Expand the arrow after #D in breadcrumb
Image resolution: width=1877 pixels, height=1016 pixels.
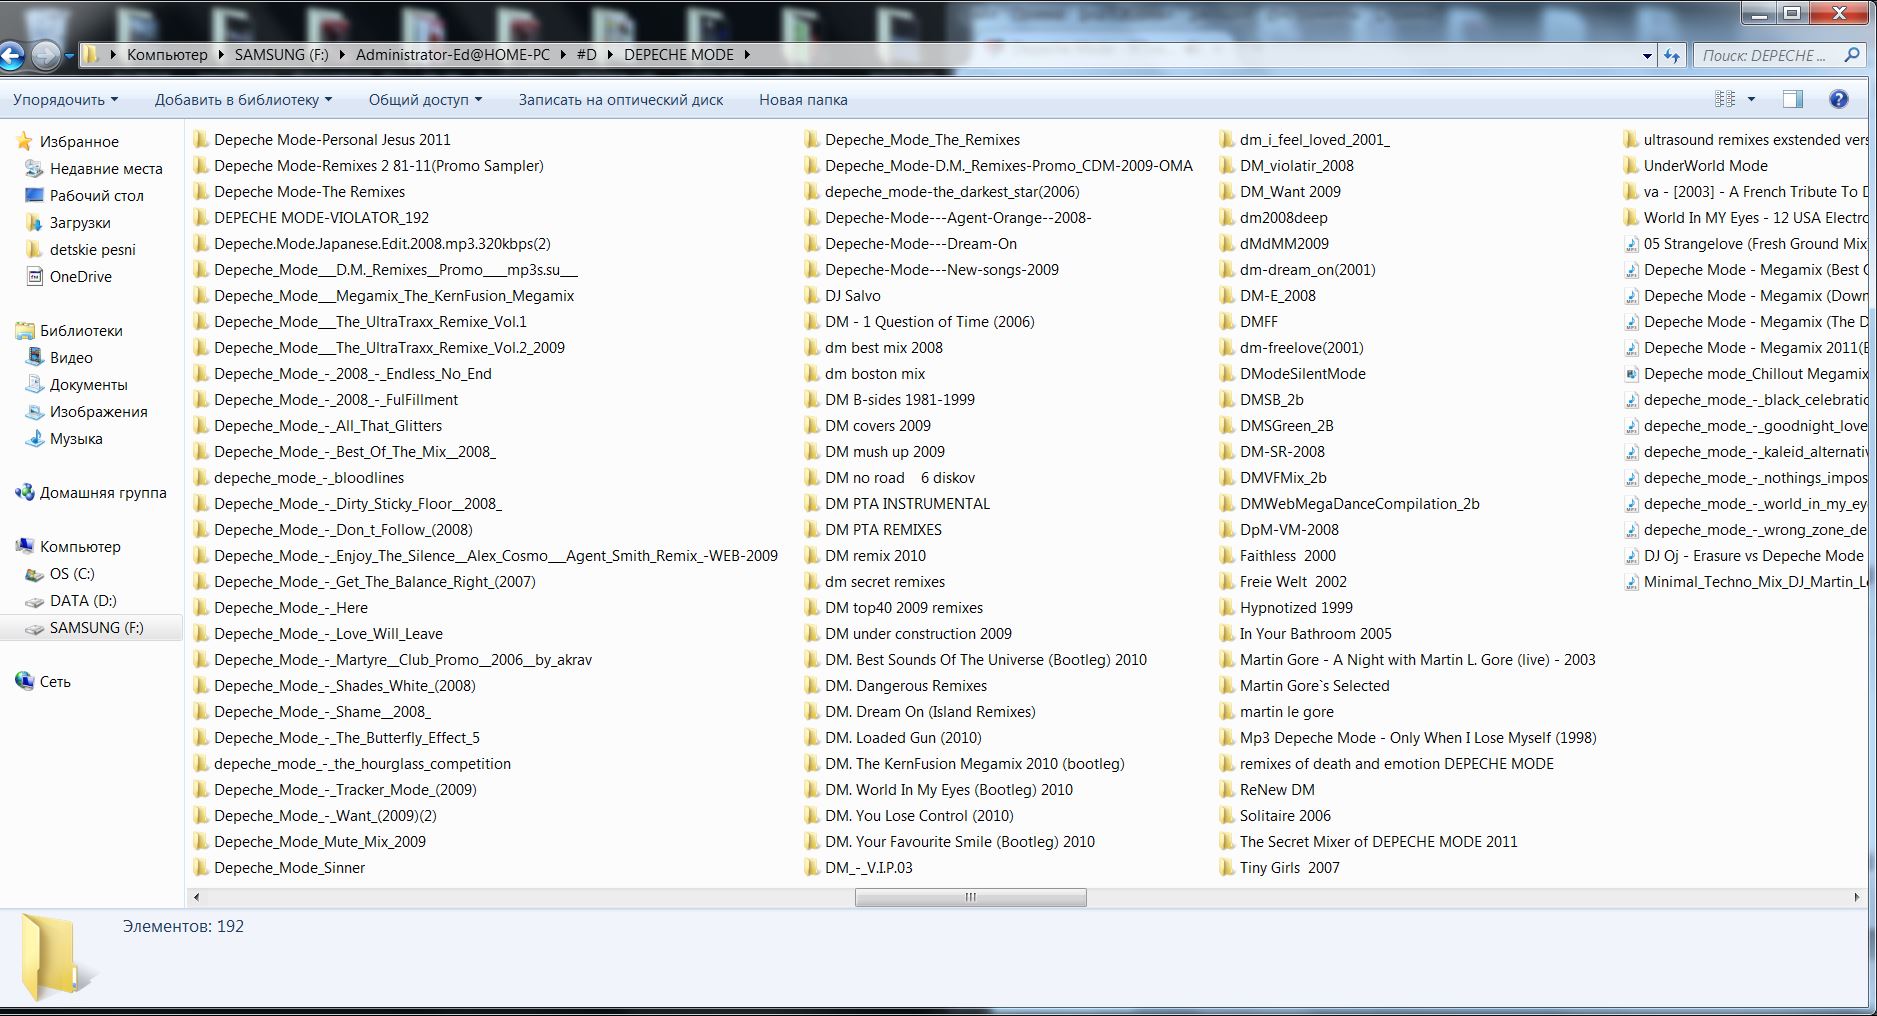tap(611, 55)
